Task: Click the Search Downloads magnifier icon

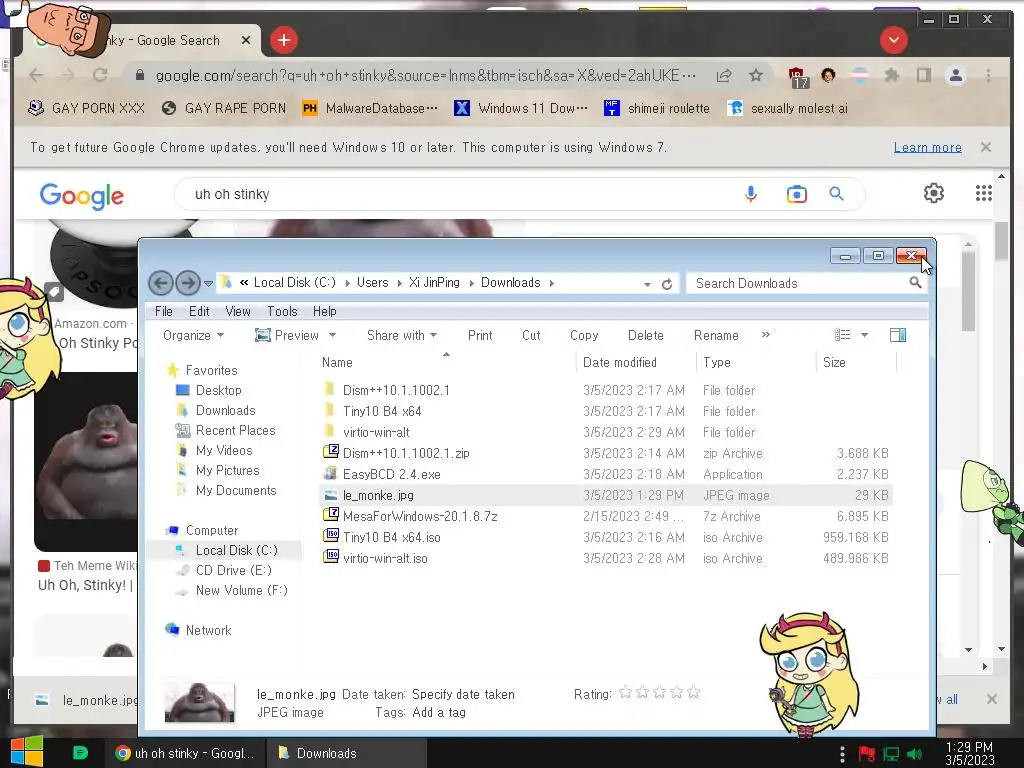Action: tap(915, 283)
